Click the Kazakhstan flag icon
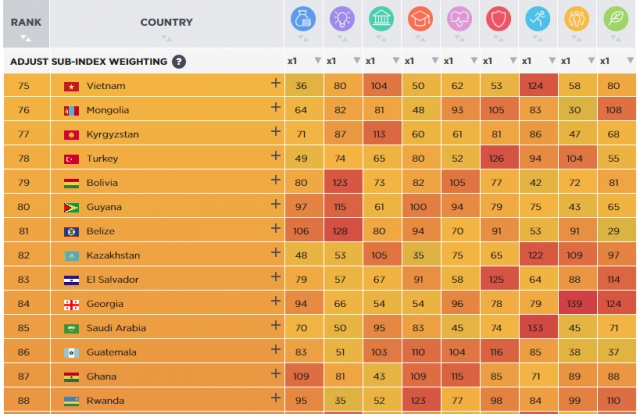This screenshot has width=640, height=414. click(71, 256)
